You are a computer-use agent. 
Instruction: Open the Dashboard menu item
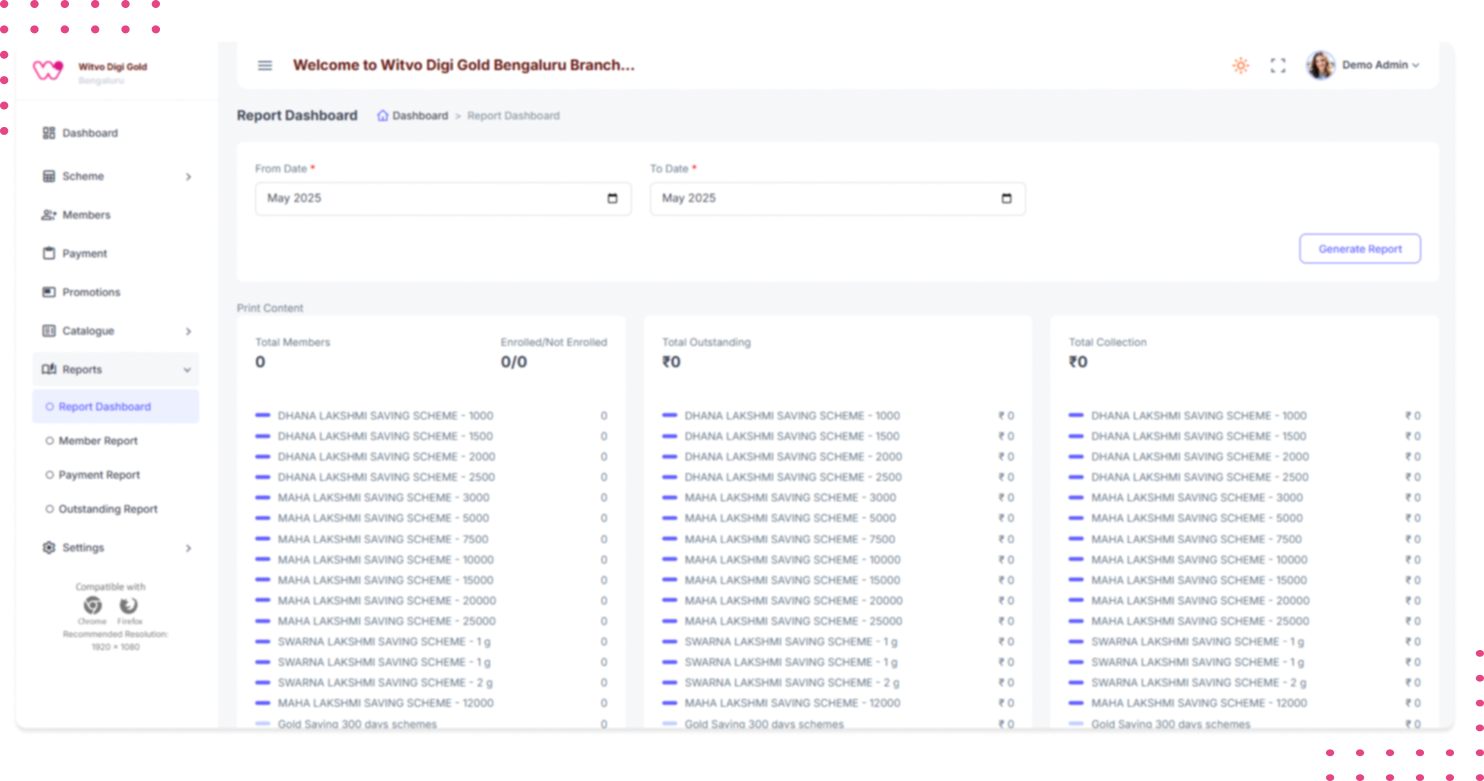point(115,133)
